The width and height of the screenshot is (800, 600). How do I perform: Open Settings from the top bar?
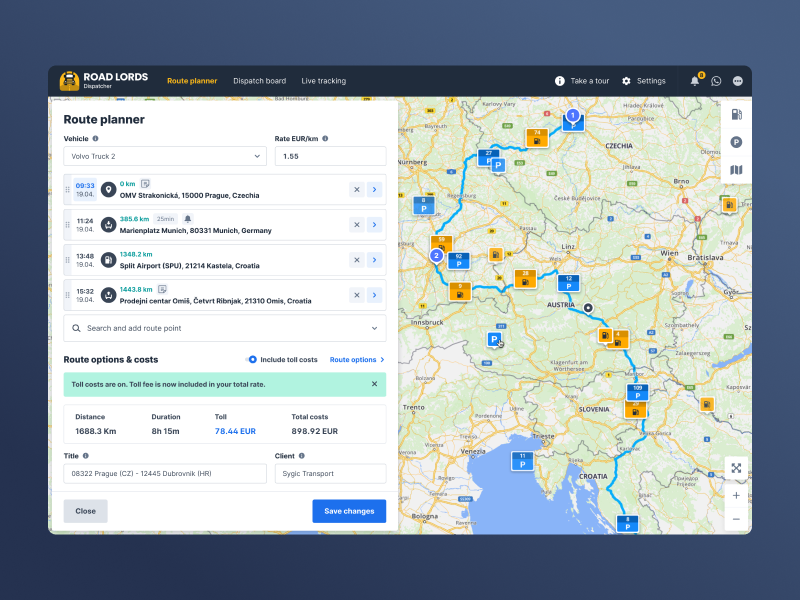[643, 81]
